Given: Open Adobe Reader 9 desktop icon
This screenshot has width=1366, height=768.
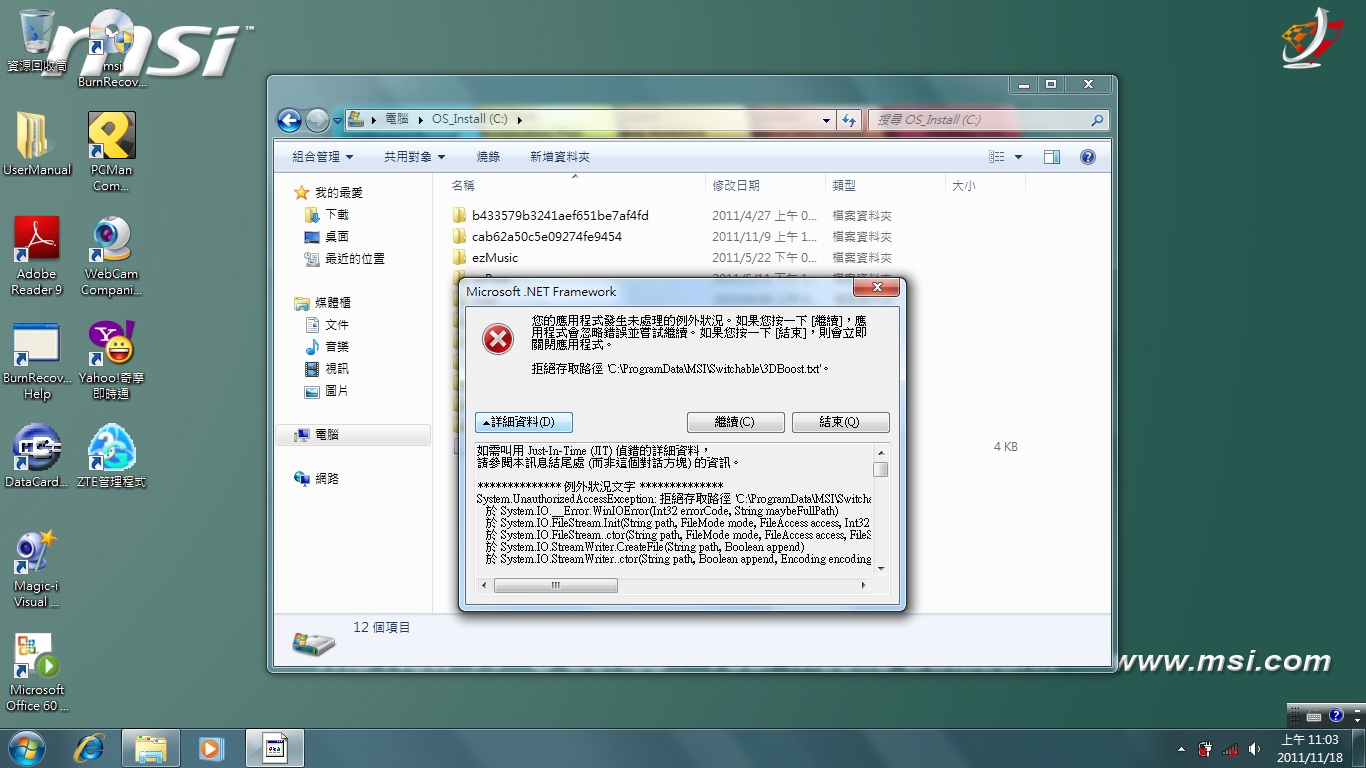Looking at the screenshot, I should [37, 256].
